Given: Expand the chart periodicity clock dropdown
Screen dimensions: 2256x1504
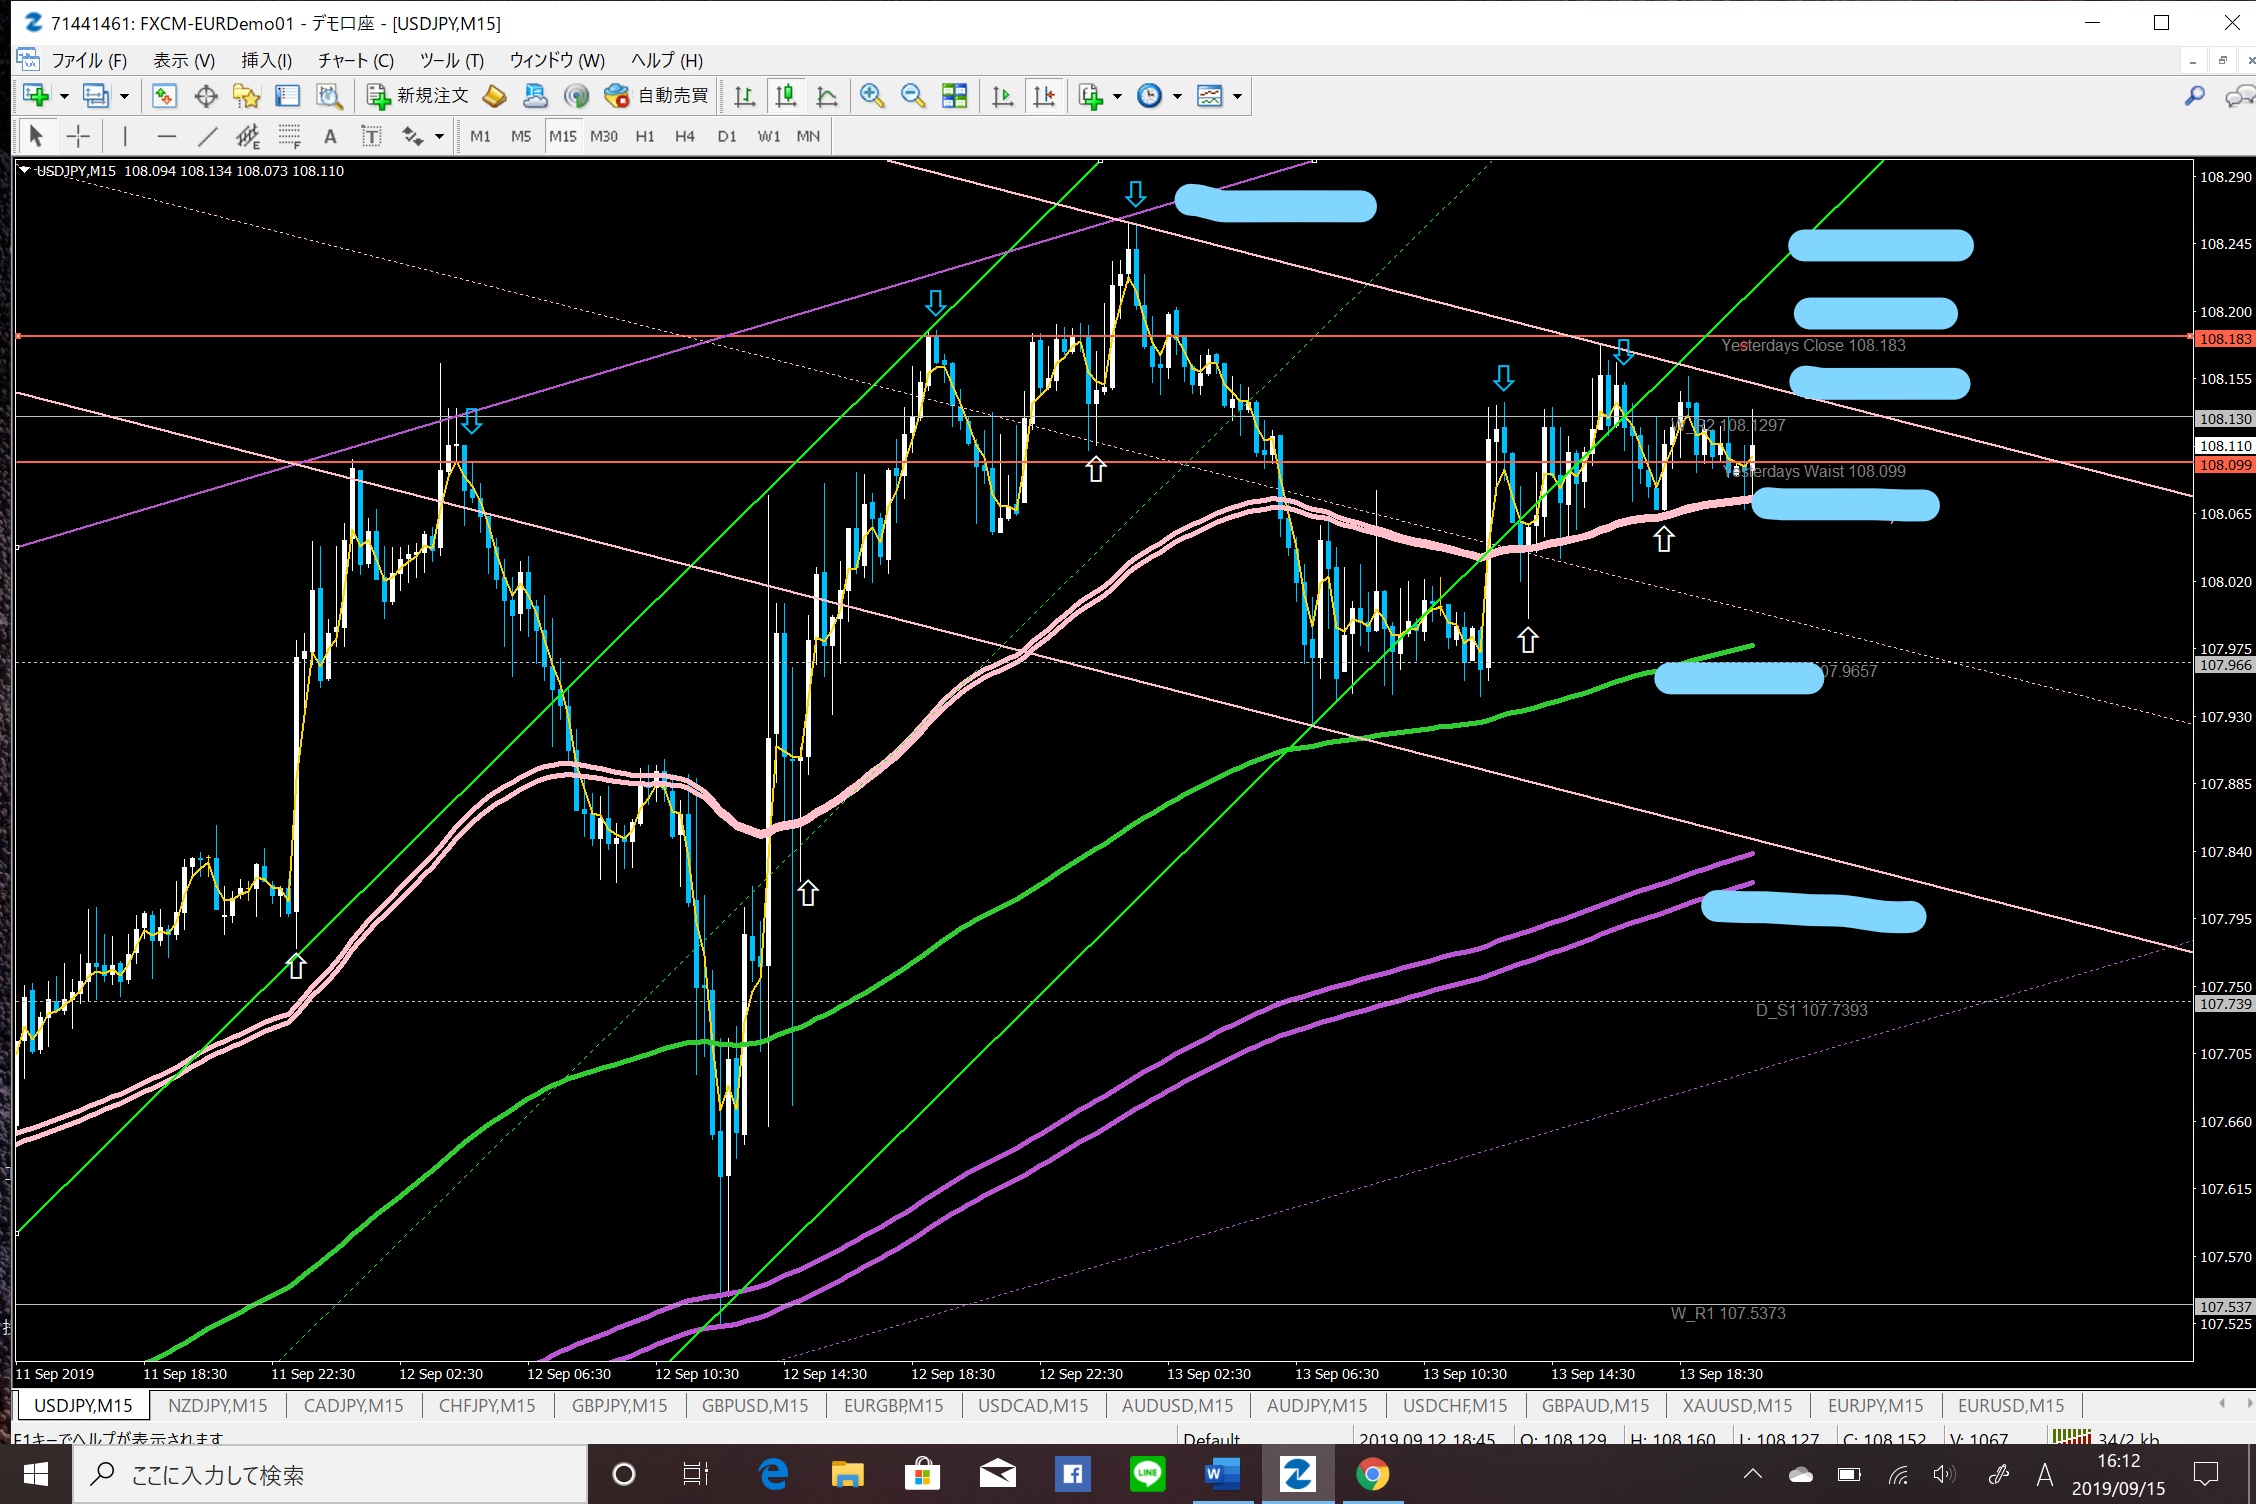Looking at the screenshot, I should click(1177, 96).
